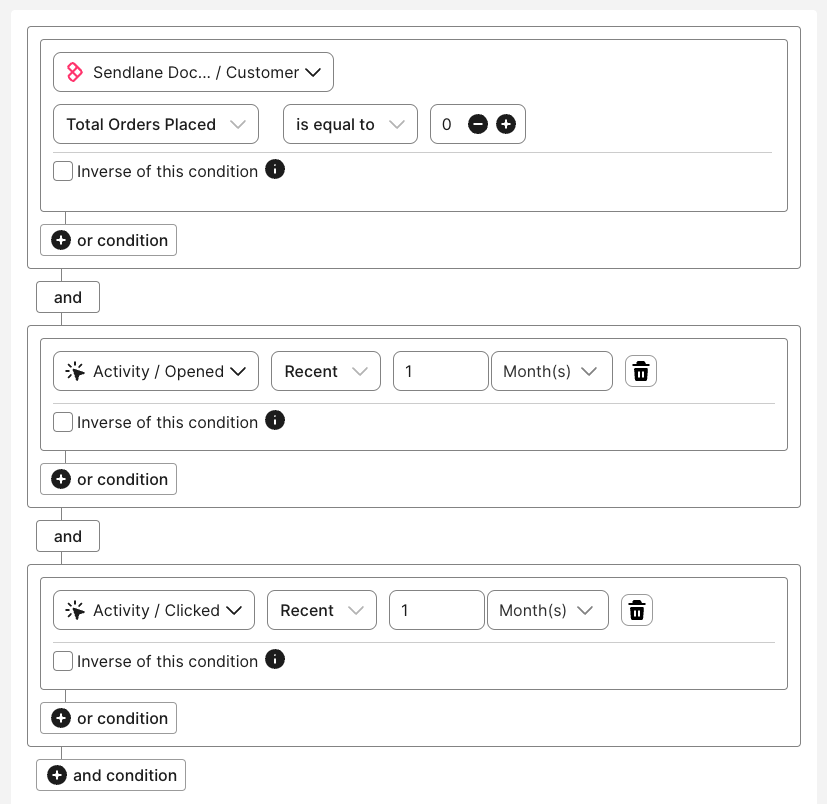Click info icon in Activity / Clicked condition
The width and height of the screenshot is (827, 804).
(x=275, y=659)
